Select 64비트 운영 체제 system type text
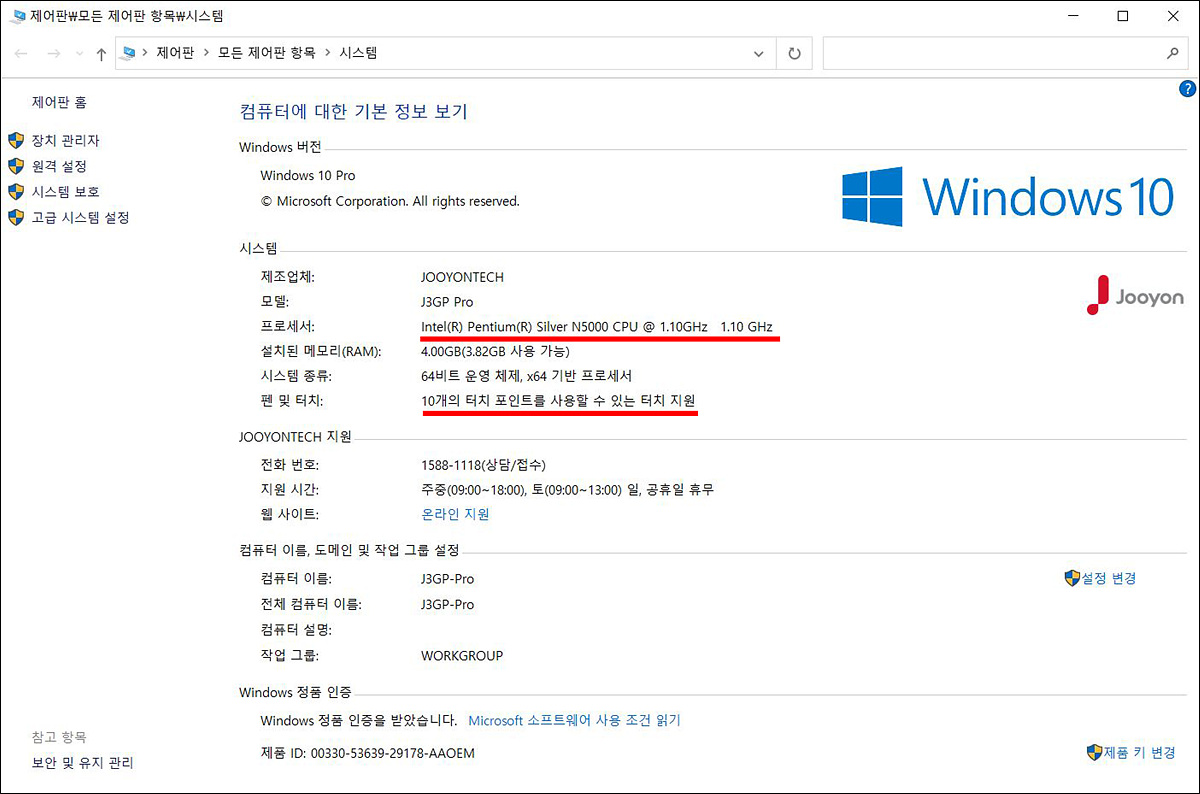Viewport: 1200px width, 794px height. tap(527, 377)
